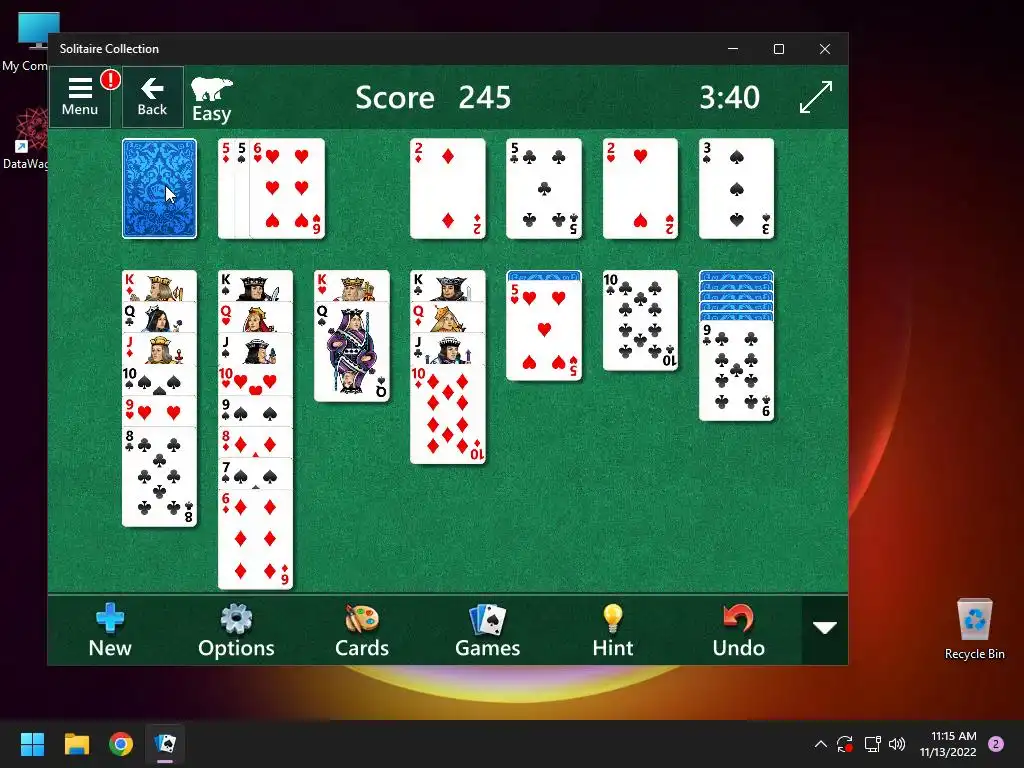
Task: Click the sync status tray icon
Action: (x=845, y=744)
